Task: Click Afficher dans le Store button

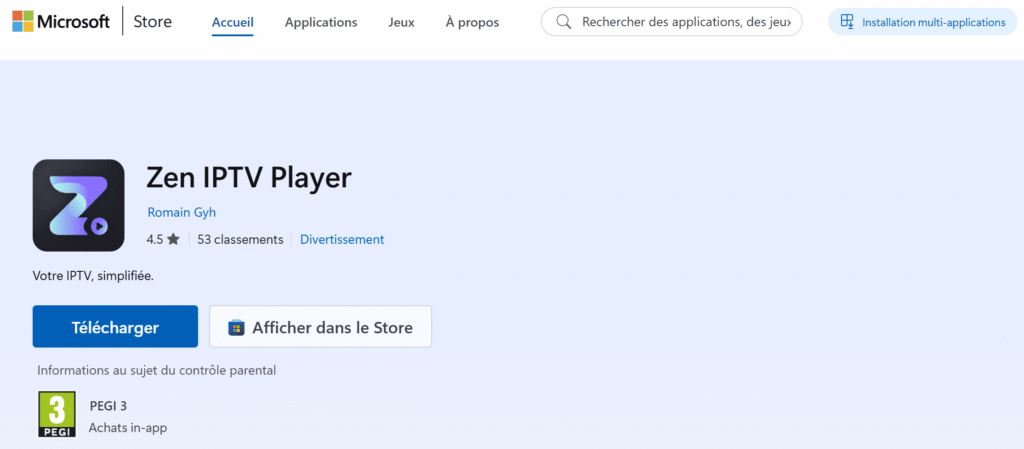Action: point(320,327)
